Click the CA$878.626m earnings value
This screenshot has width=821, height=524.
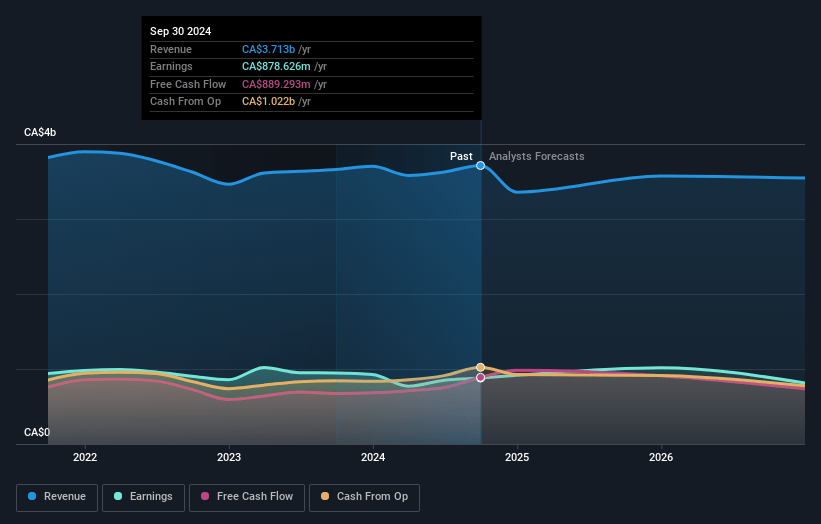276,66
